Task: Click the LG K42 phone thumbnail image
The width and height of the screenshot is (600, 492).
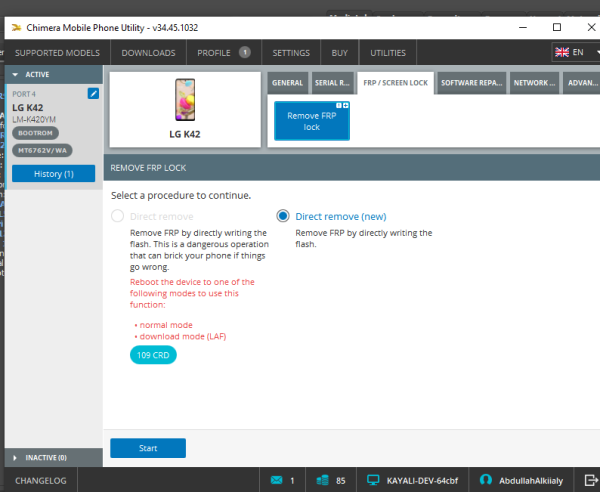Action: (x=185, y=100)
